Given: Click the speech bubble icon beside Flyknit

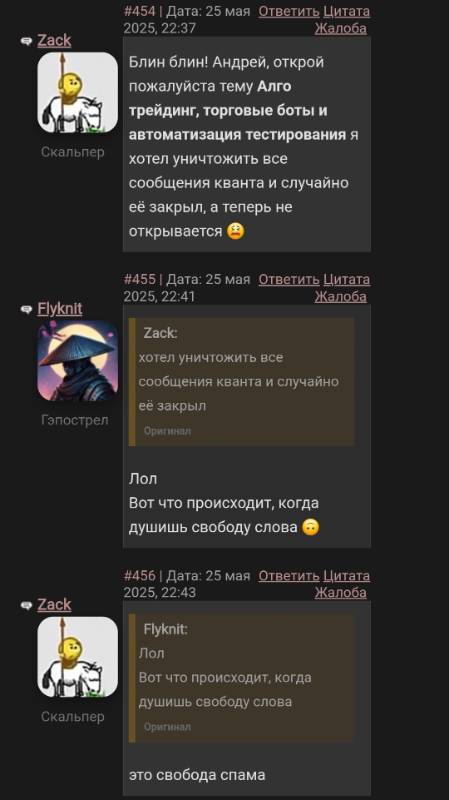Looking at the screenshot, I should (x=27, y=309).
